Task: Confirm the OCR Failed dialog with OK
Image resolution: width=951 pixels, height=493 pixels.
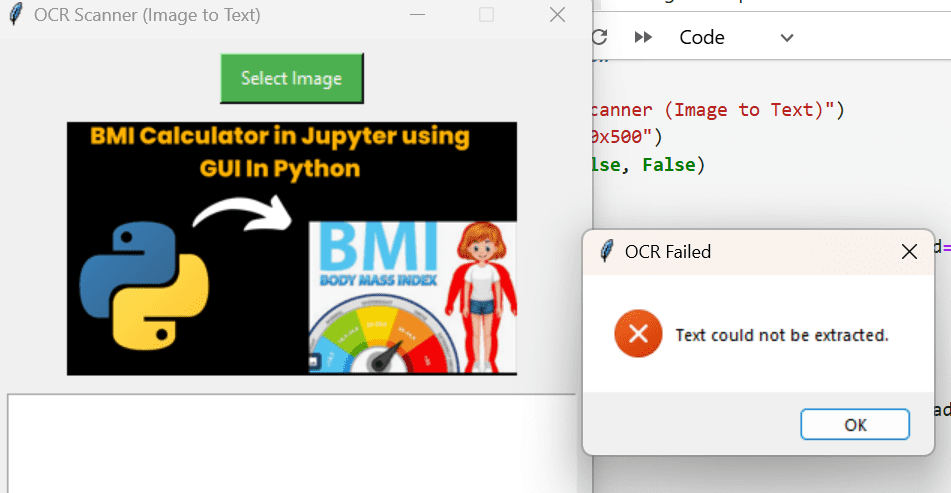Action: 855,424
